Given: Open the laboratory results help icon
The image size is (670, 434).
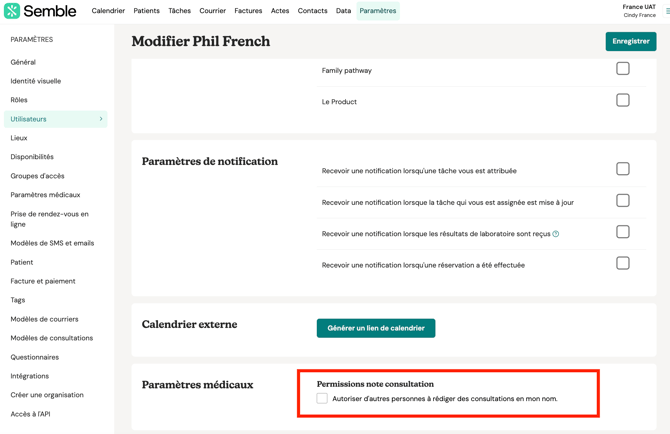Looking at the screenshot, I should pos(556,234).
